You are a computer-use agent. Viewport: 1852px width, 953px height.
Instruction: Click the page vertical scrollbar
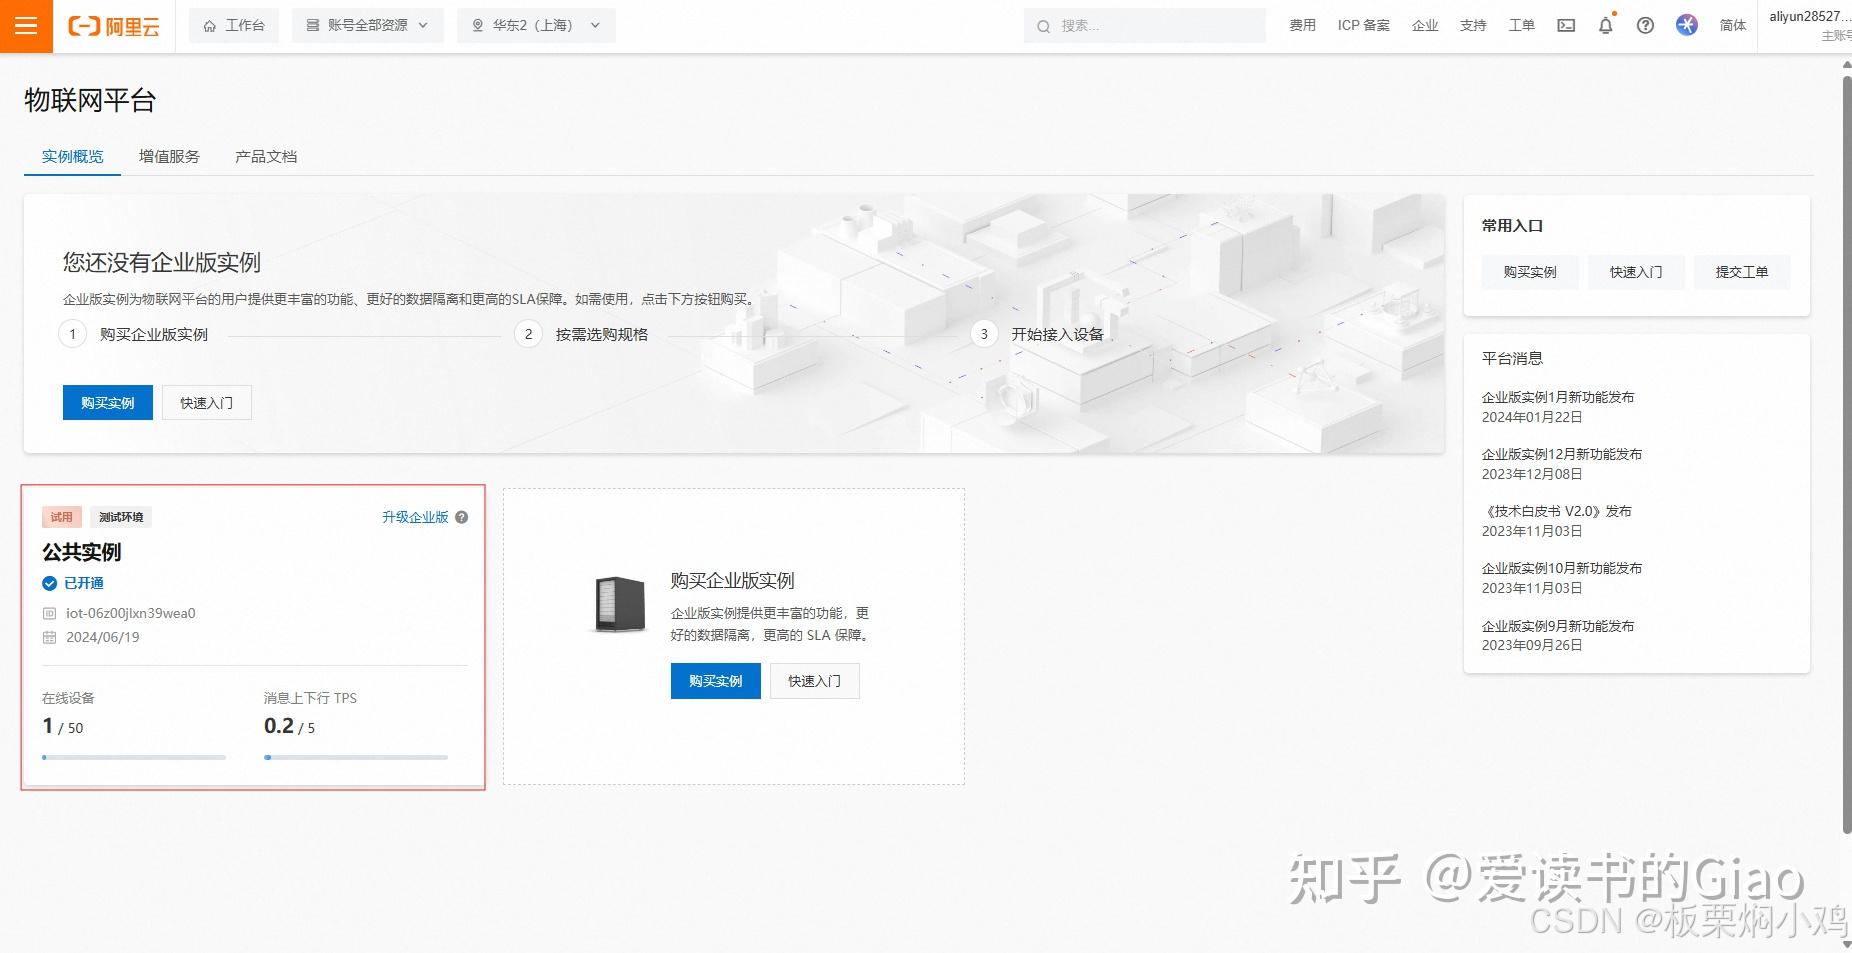point(1847,453)
